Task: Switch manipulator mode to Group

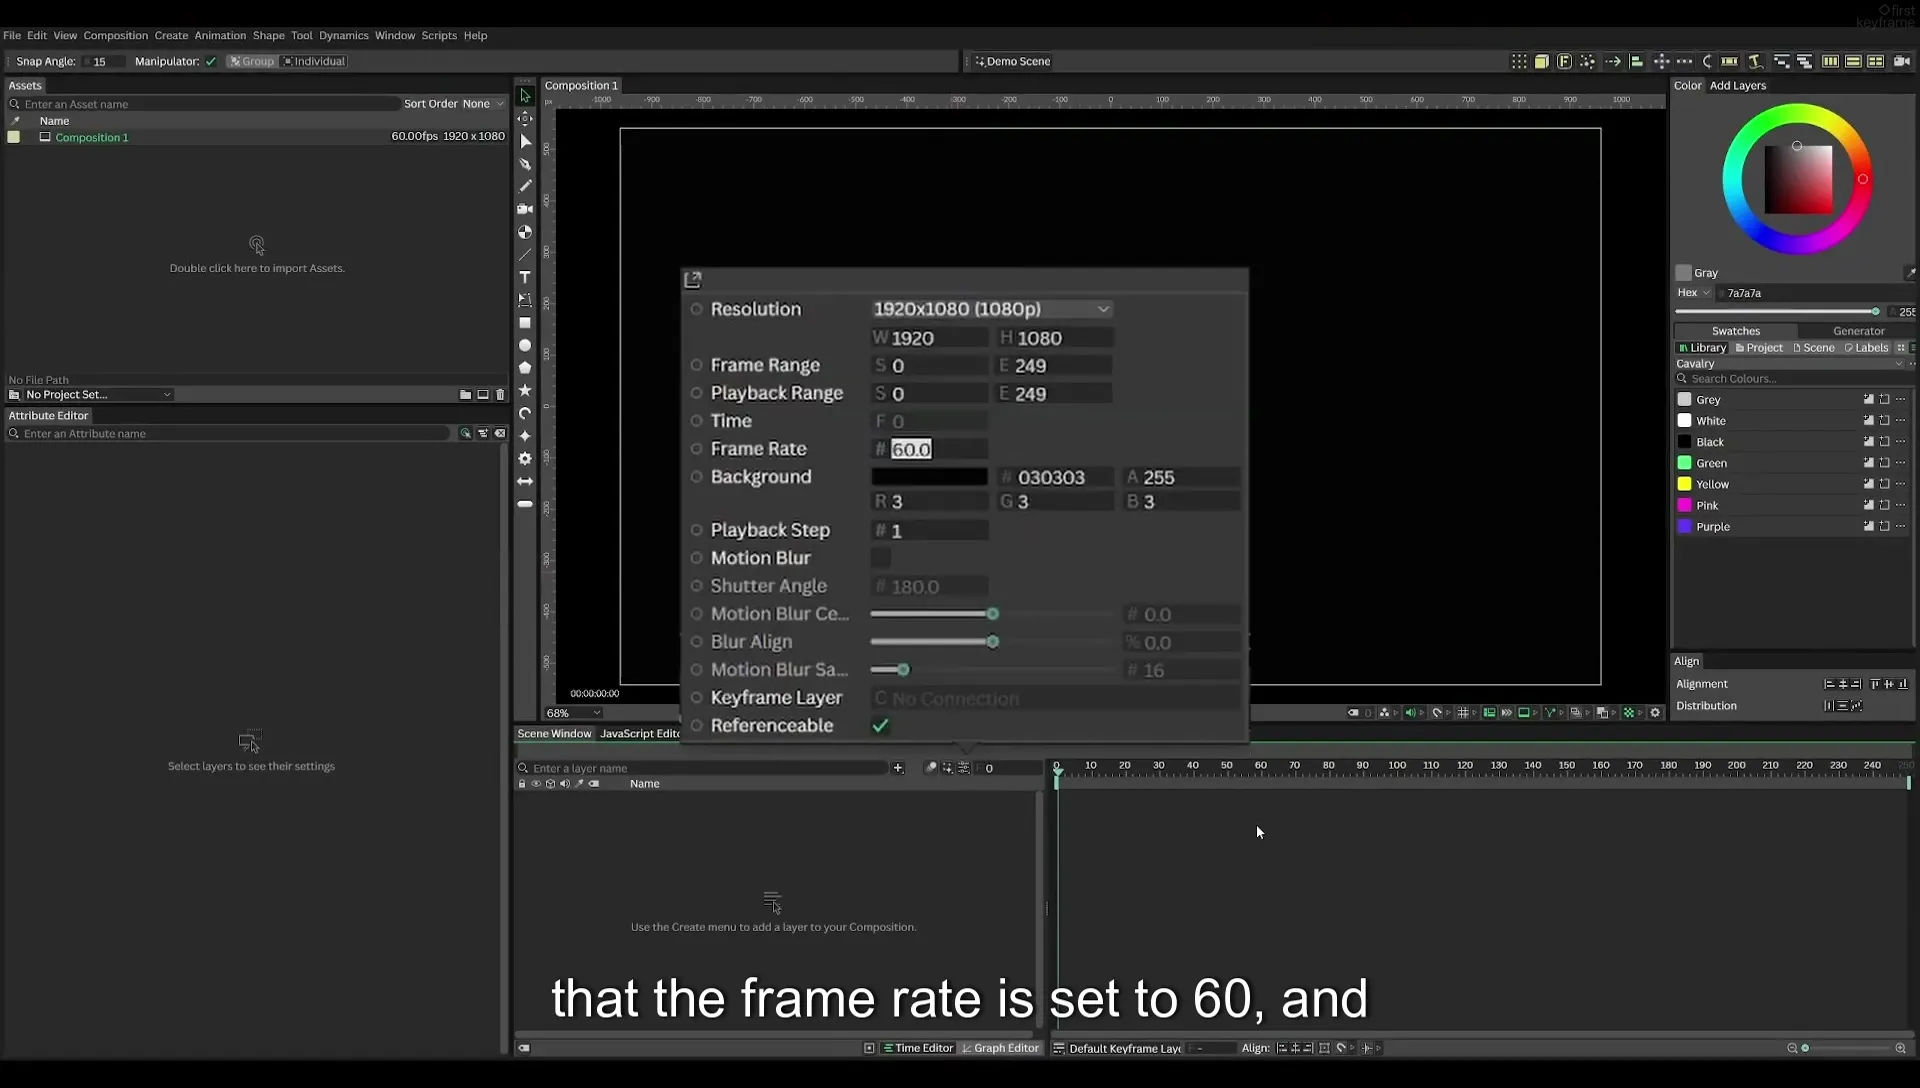Action: click(252, 61)
